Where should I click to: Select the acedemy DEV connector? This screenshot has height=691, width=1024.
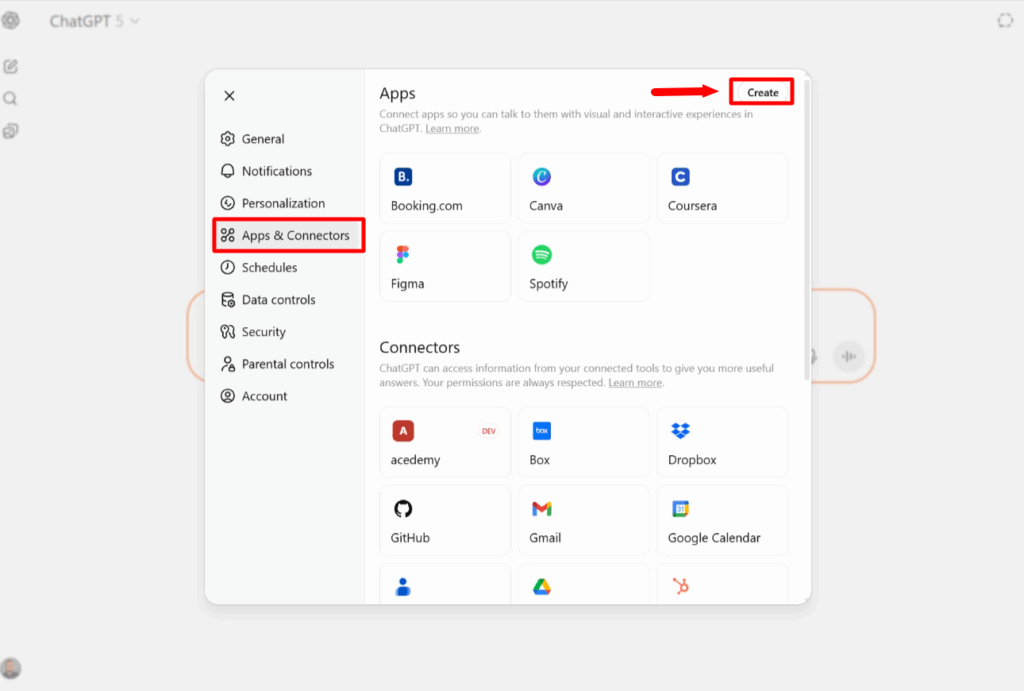[x=445, y=442]
